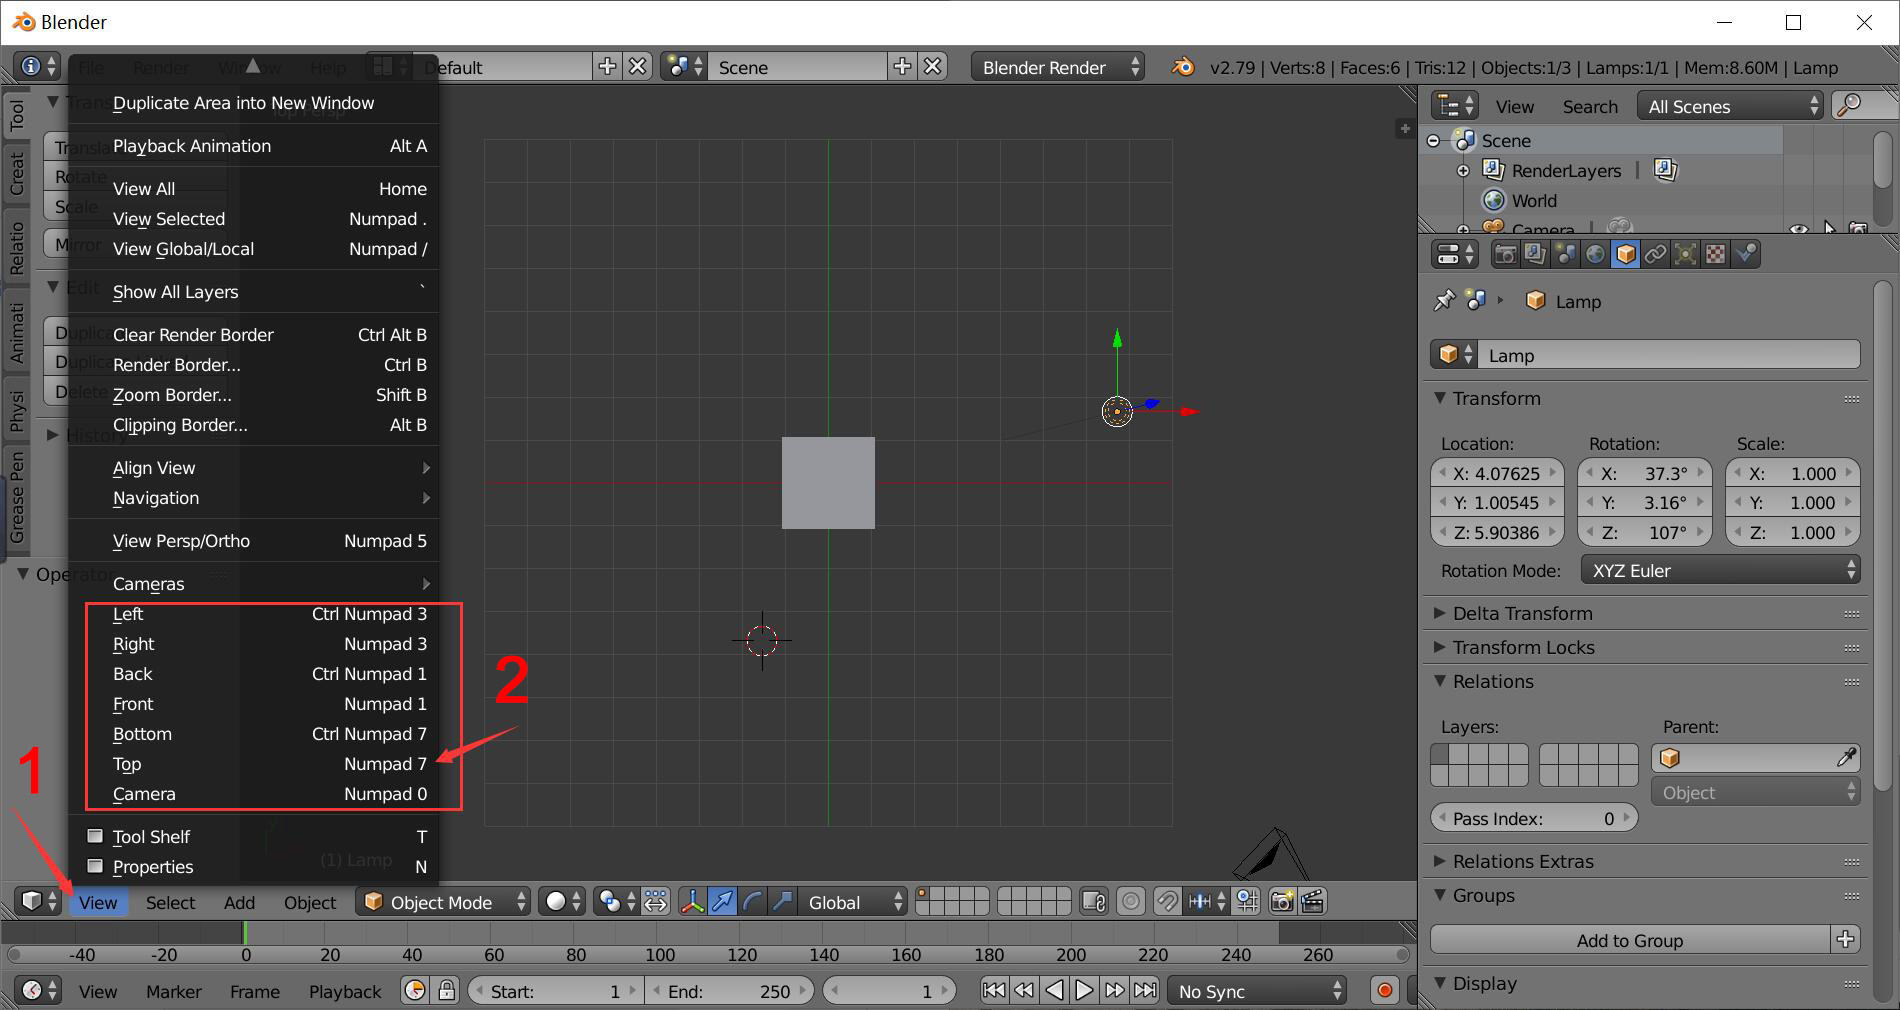Toggle manipulate center points icon
The width and height of the screenshot is (1900, 1010).
click(x=655, y=902)
